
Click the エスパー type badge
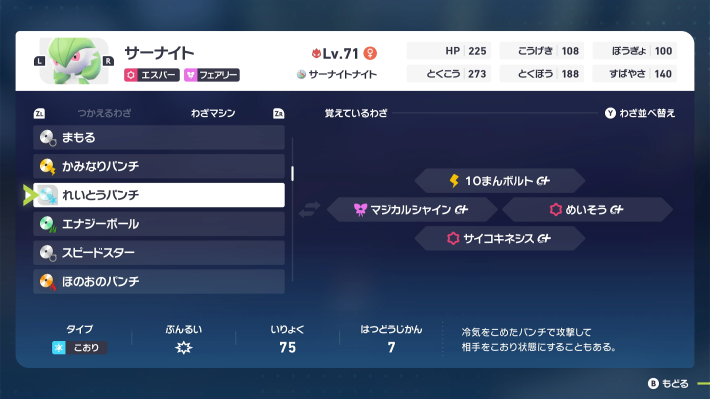[x=152, y=75]
